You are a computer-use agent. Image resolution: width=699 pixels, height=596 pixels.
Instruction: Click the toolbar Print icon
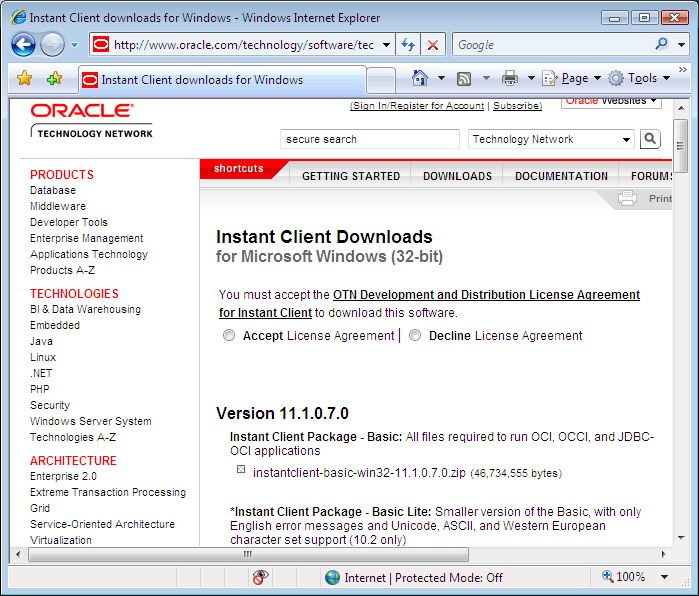[x=510, y=78]
